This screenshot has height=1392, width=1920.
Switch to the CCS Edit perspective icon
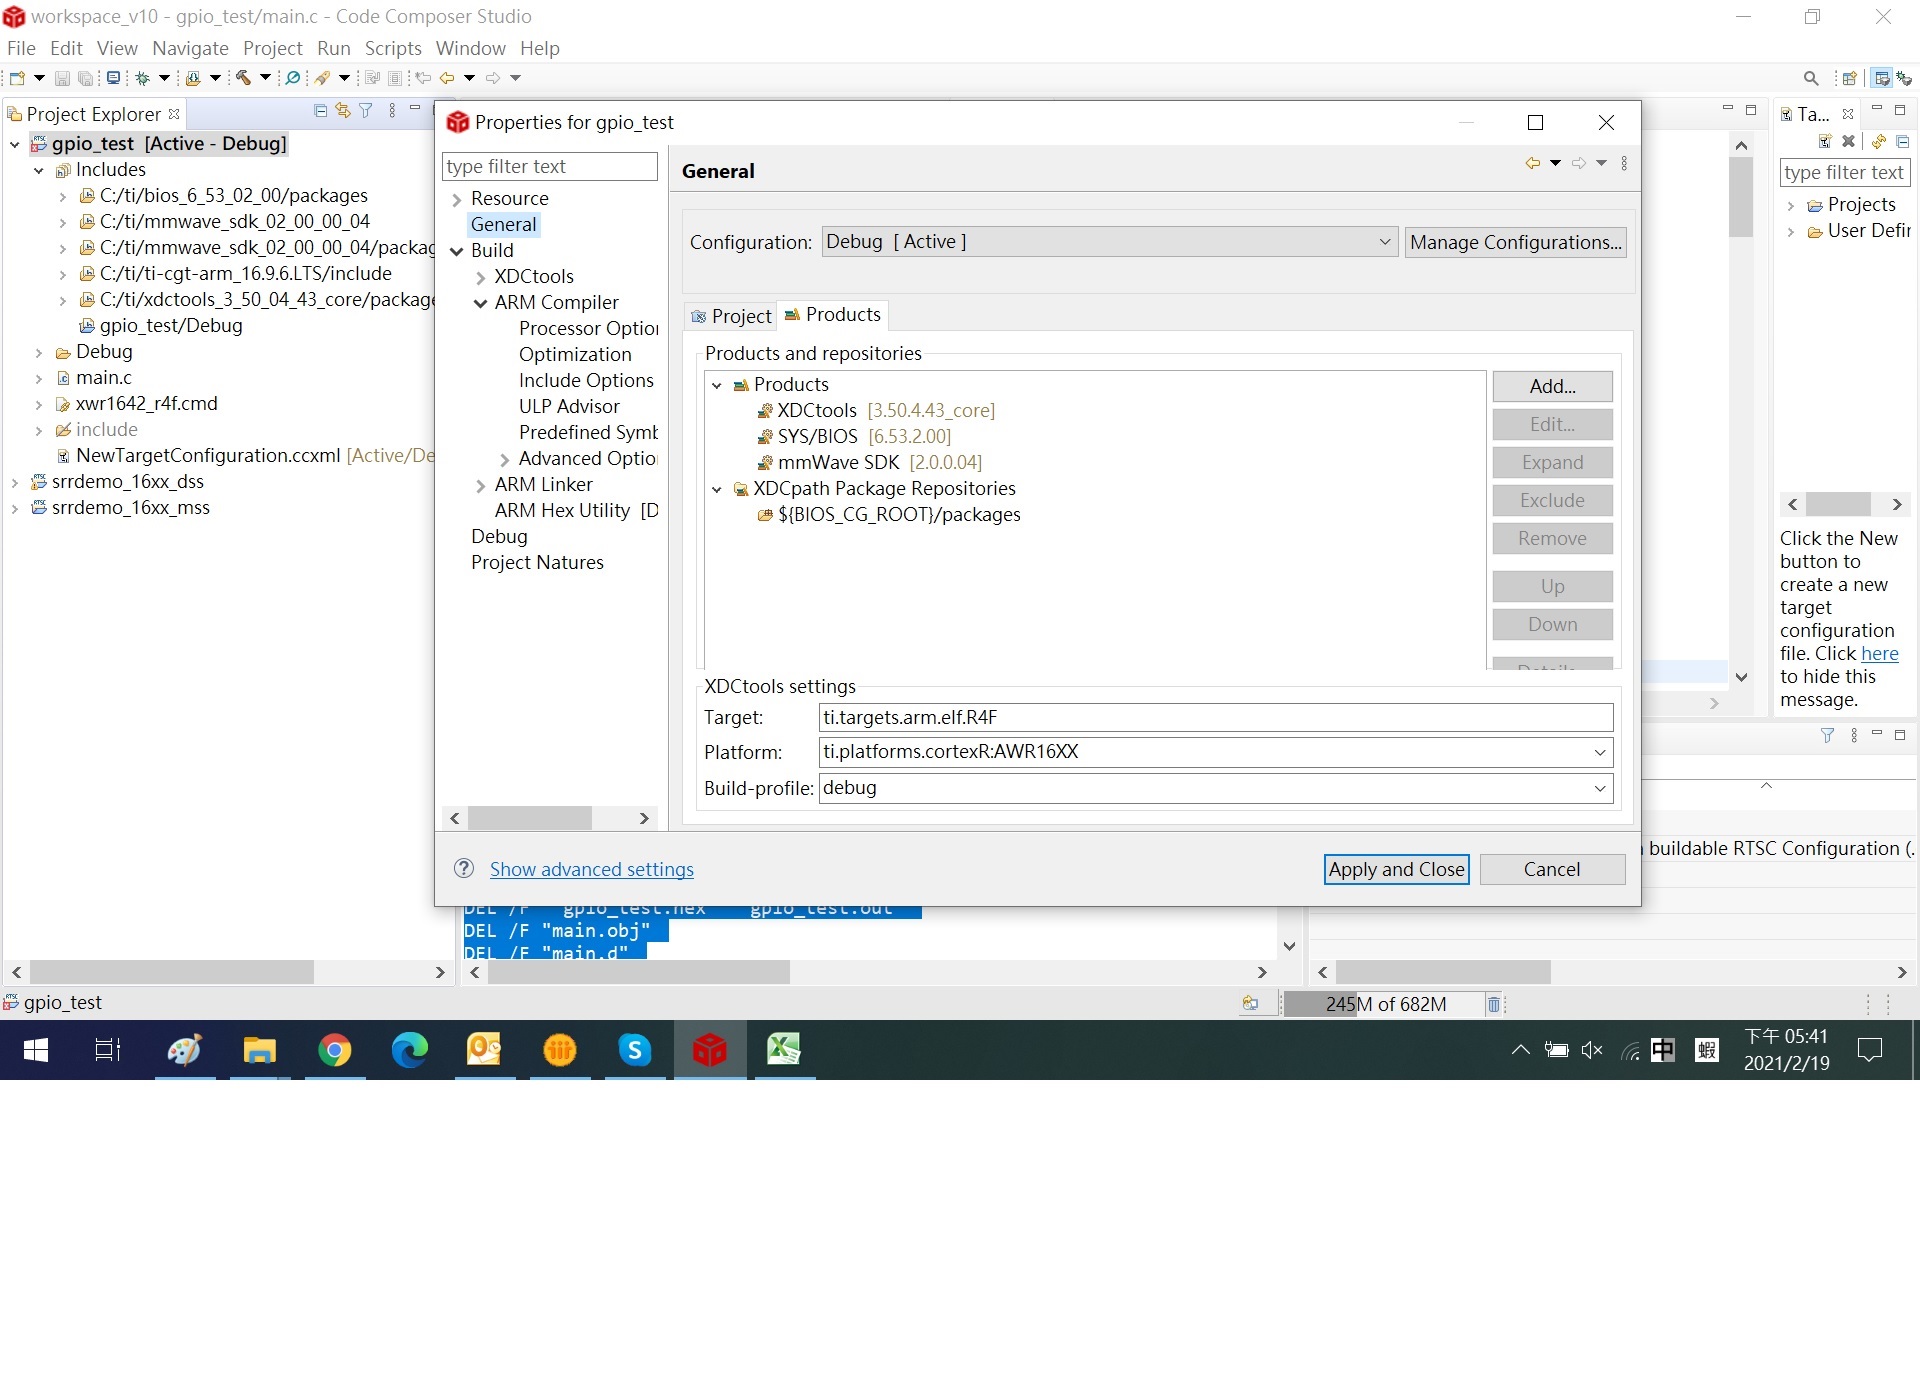click(1882, 78)
